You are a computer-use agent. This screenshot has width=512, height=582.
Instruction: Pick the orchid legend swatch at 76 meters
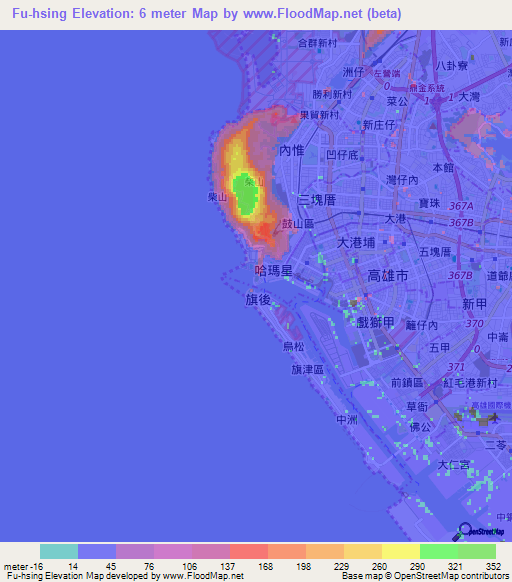coord(173,552)
